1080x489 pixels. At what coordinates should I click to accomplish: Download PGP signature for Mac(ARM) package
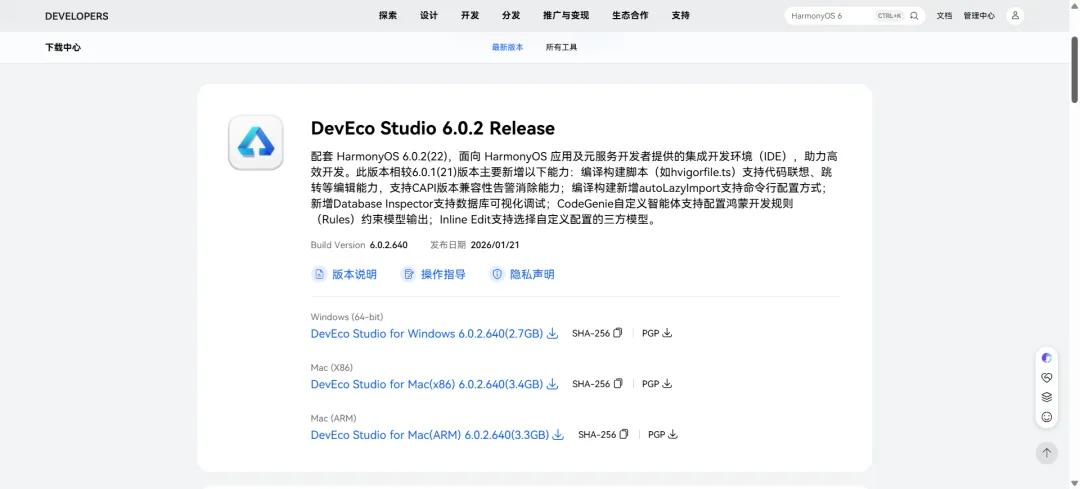(673, 435)
